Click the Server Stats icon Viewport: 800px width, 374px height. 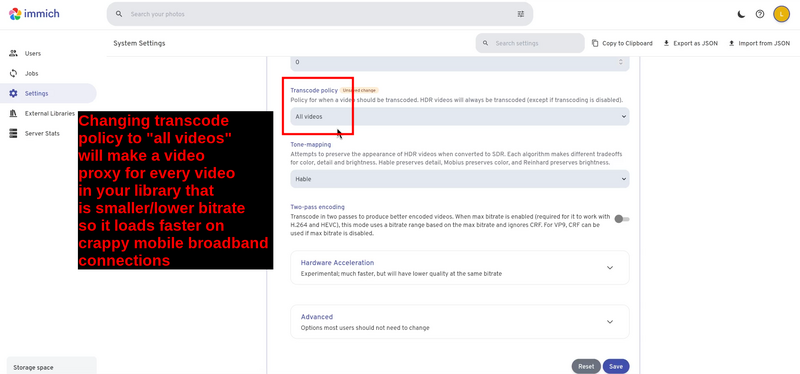[x=13, y=133]
